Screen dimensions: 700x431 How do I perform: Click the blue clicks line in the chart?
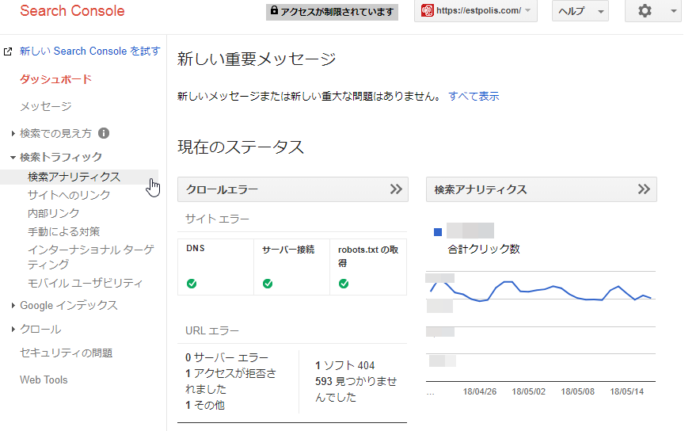542,289
